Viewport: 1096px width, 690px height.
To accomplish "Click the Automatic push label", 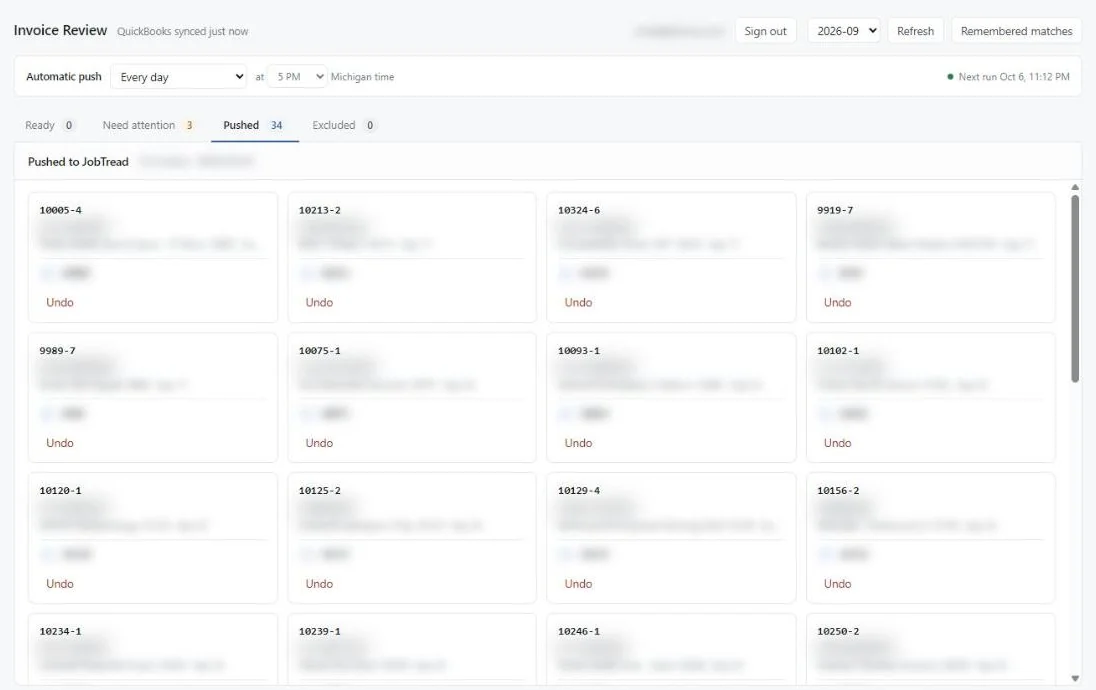I will pyautogui.click(x=64, y=76).
